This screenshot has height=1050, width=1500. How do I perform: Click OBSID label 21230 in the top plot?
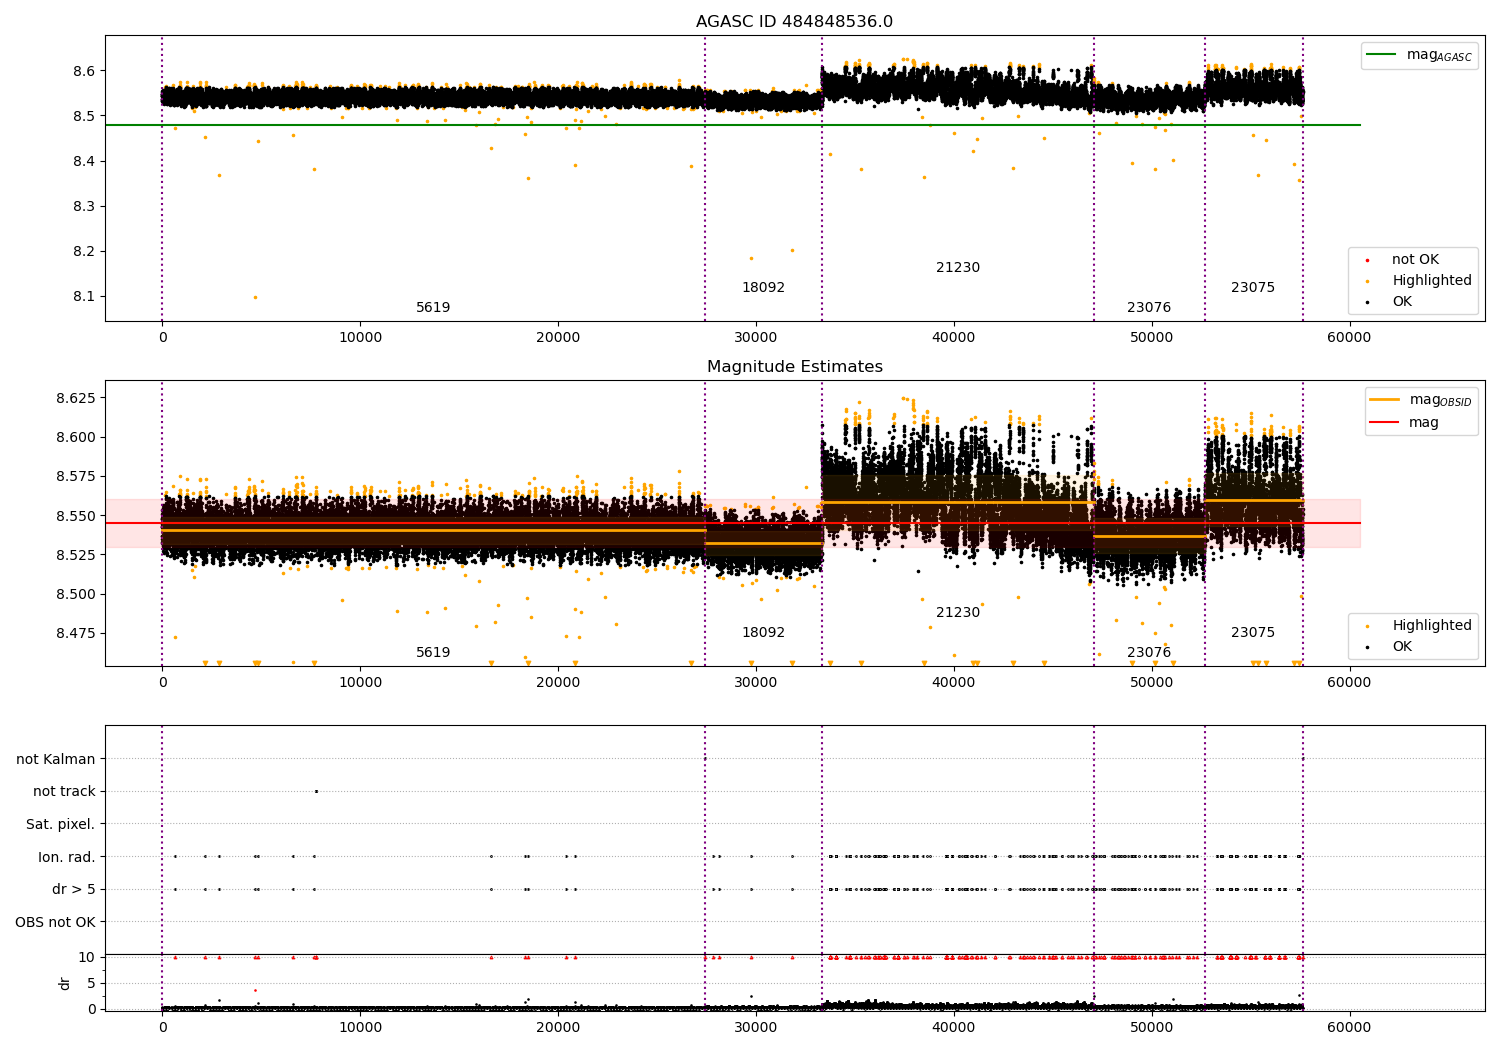[958, 268]
